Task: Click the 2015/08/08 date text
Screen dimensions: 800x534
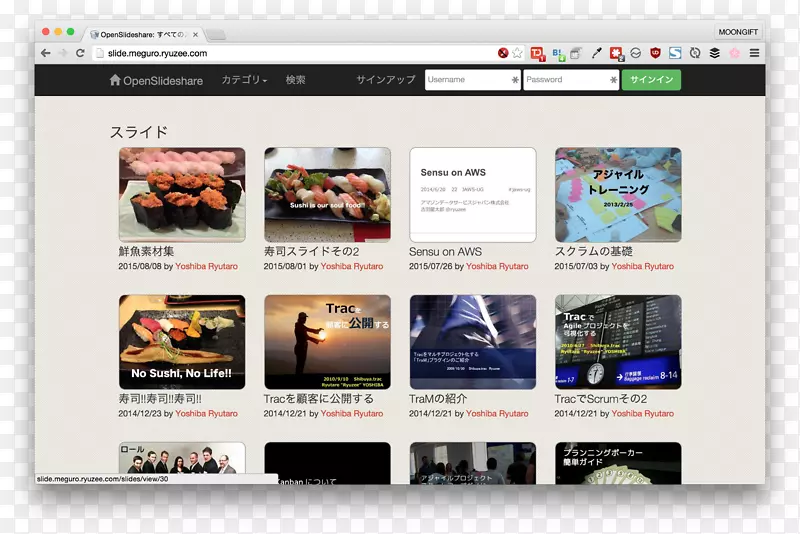Action: 140,266
